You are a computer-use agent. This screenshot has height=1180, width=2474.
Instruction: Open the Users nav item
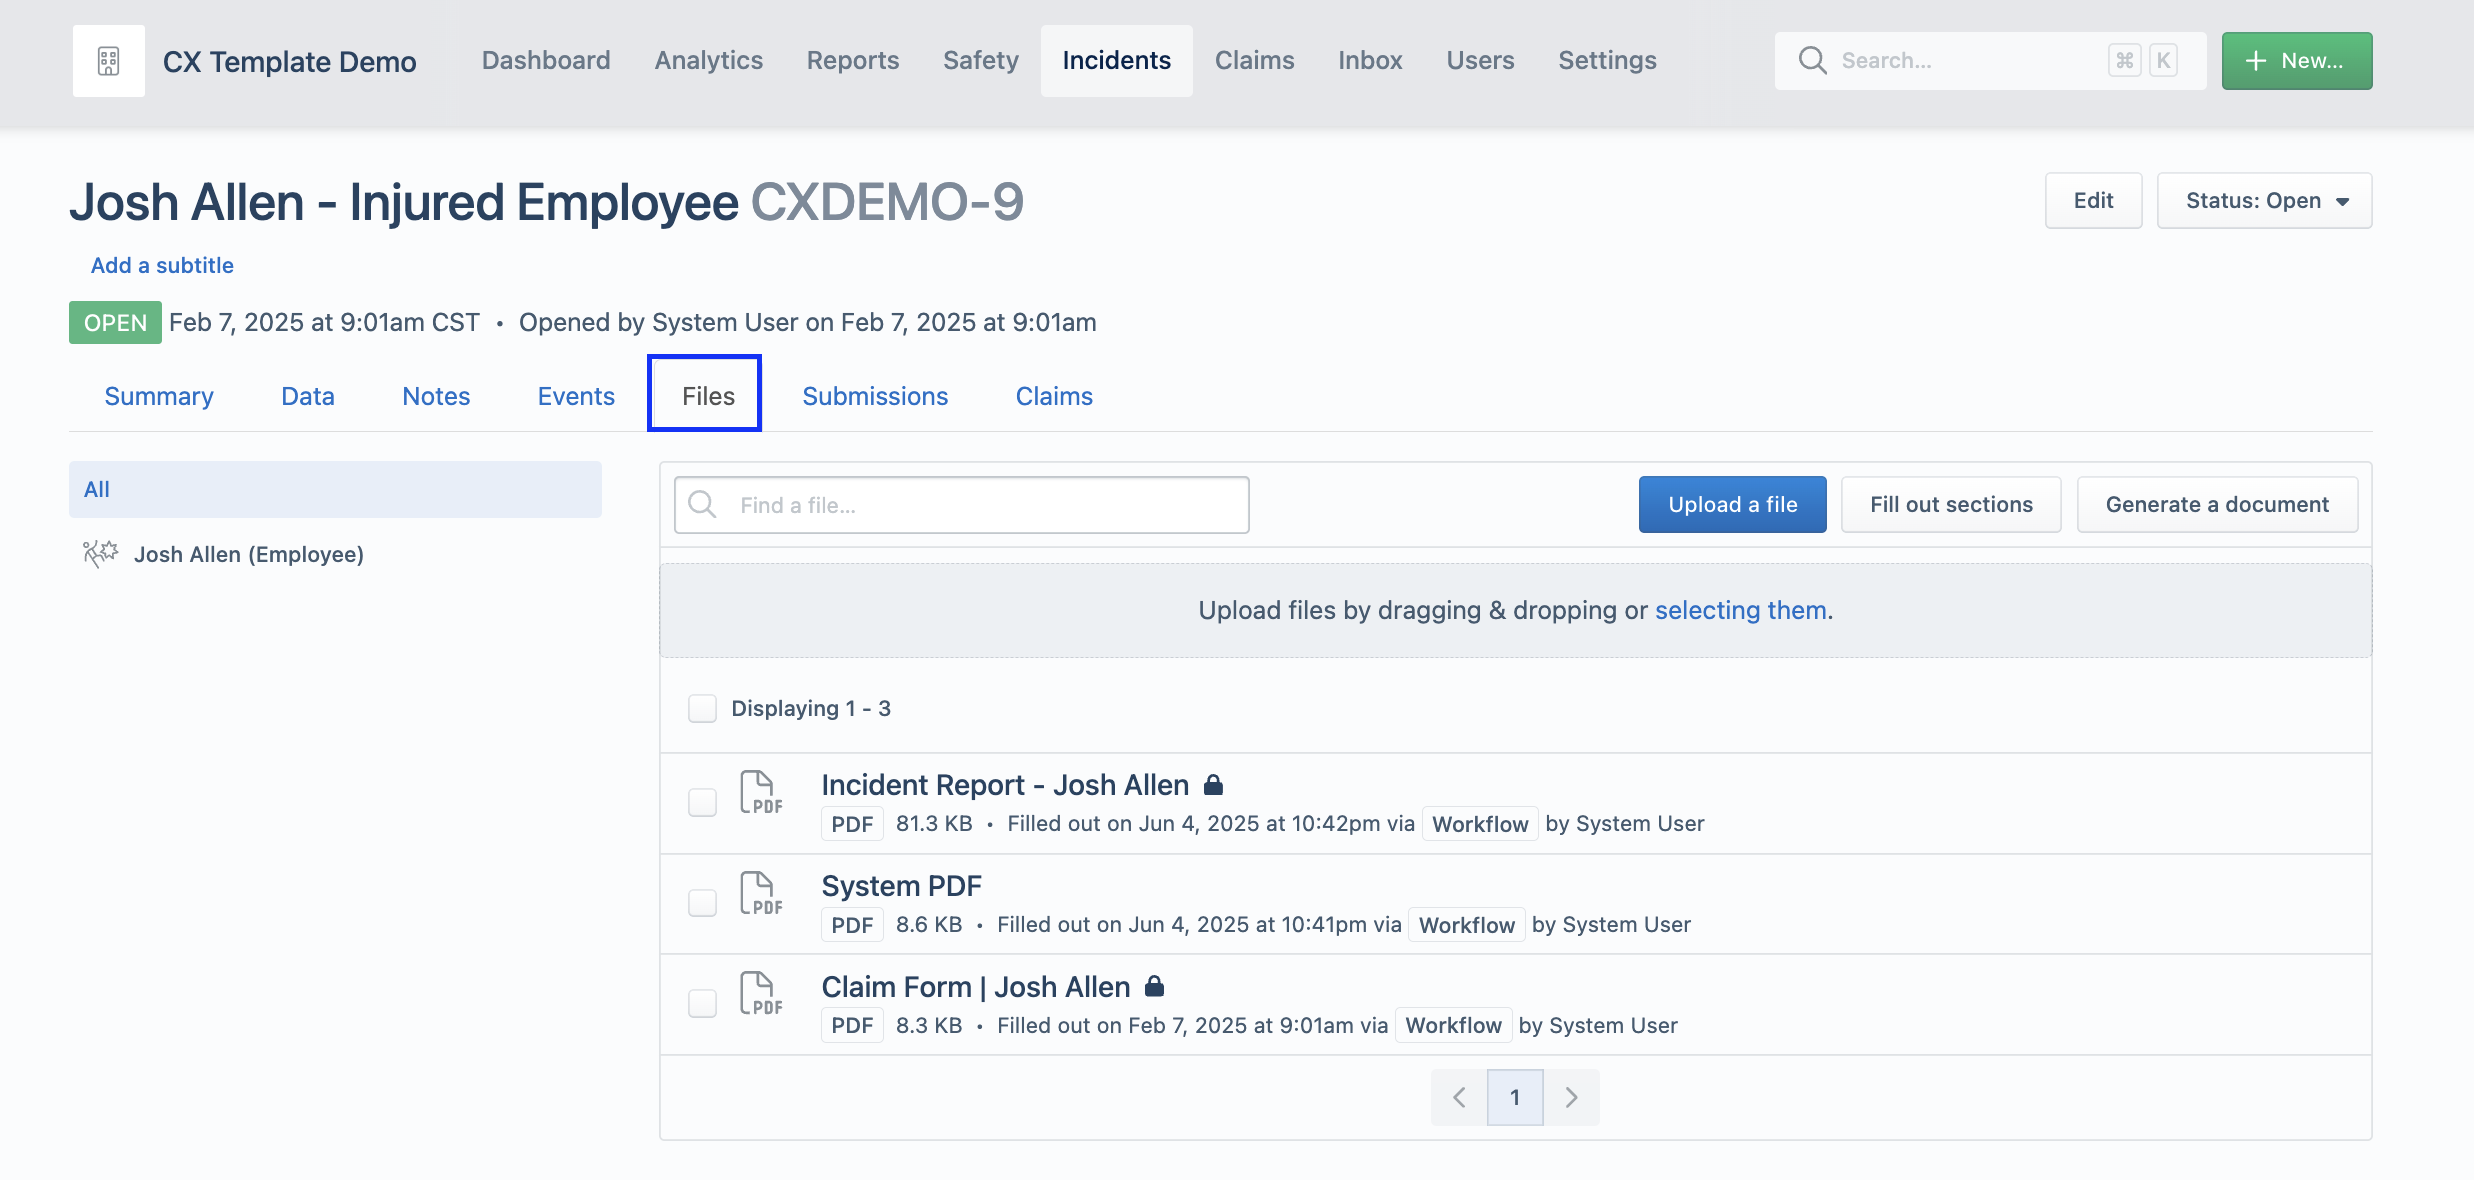pyautogui.click(x=1480, y=61)
